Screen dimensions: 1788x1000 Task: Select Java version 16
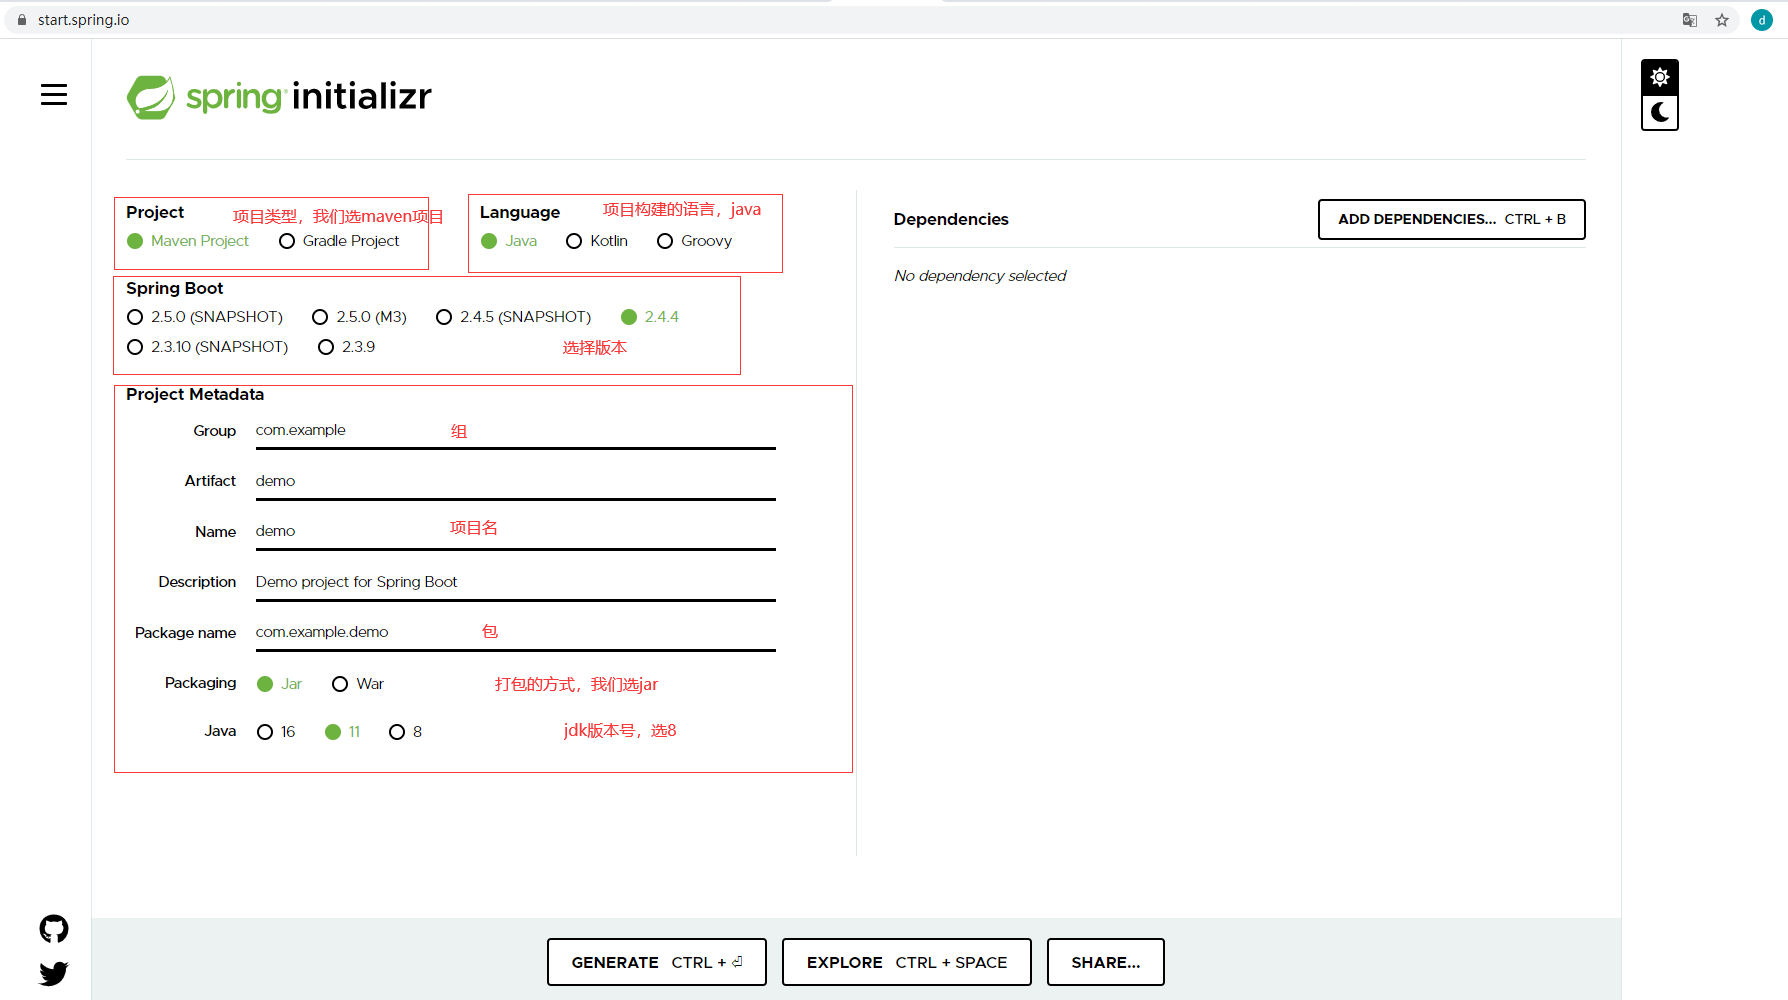(x=277, y=732)
